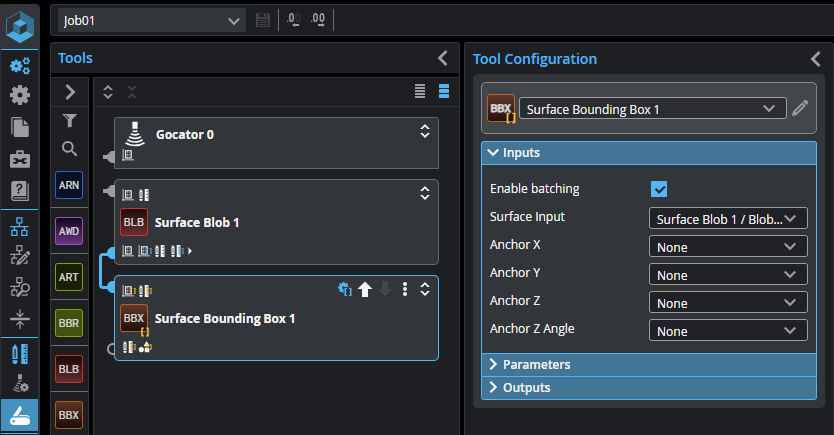Uncheck the Enable batching checkbox
This screenshot has height=435, width=834.
(x=659, y=188)
